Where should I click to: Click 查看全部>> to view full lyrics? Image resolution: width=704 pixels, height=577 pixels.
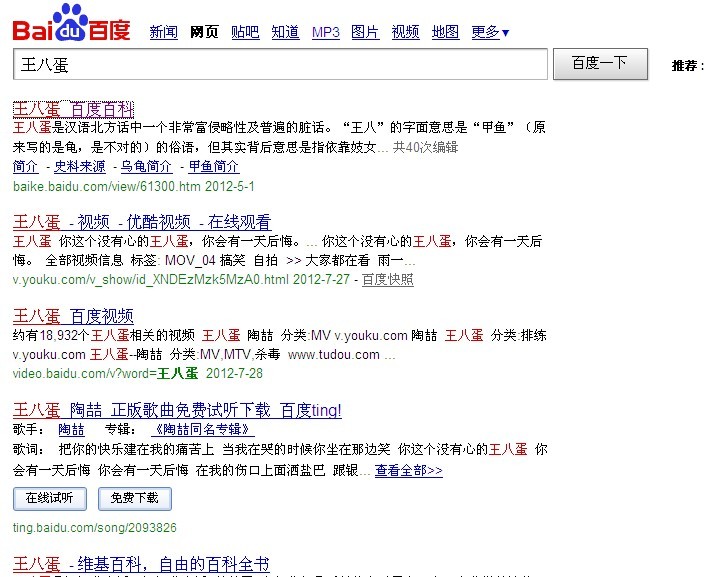[409, 471]
